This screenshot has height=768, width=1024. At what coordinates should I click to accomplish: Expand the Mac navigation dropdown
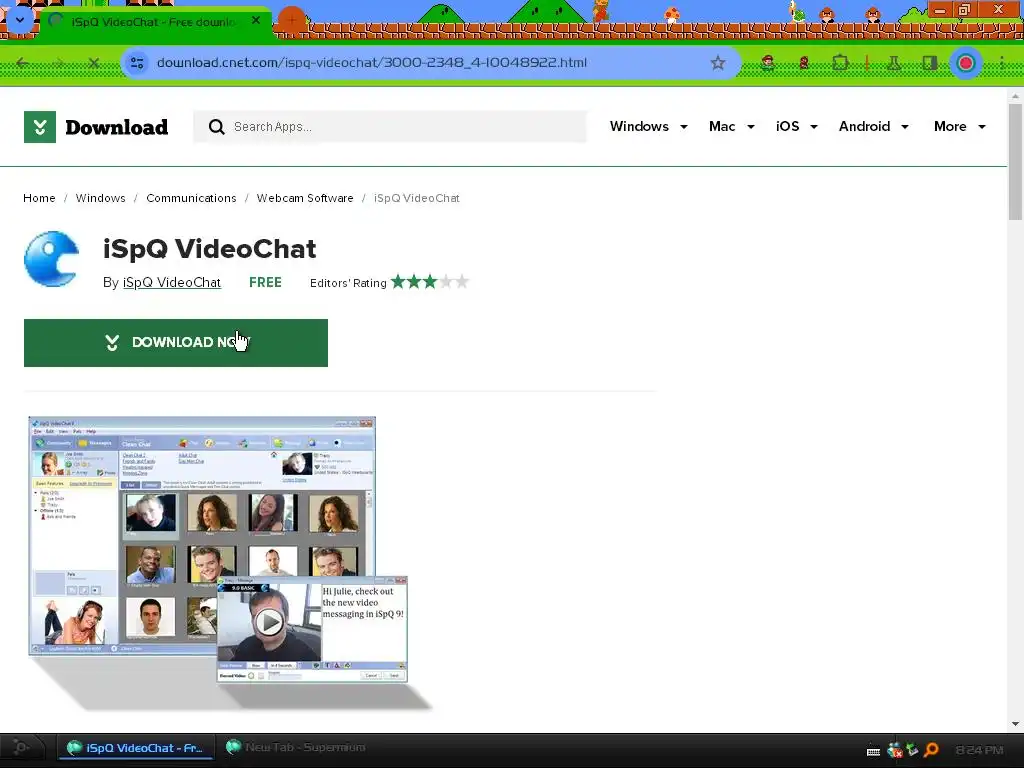[x=731, y=127]
